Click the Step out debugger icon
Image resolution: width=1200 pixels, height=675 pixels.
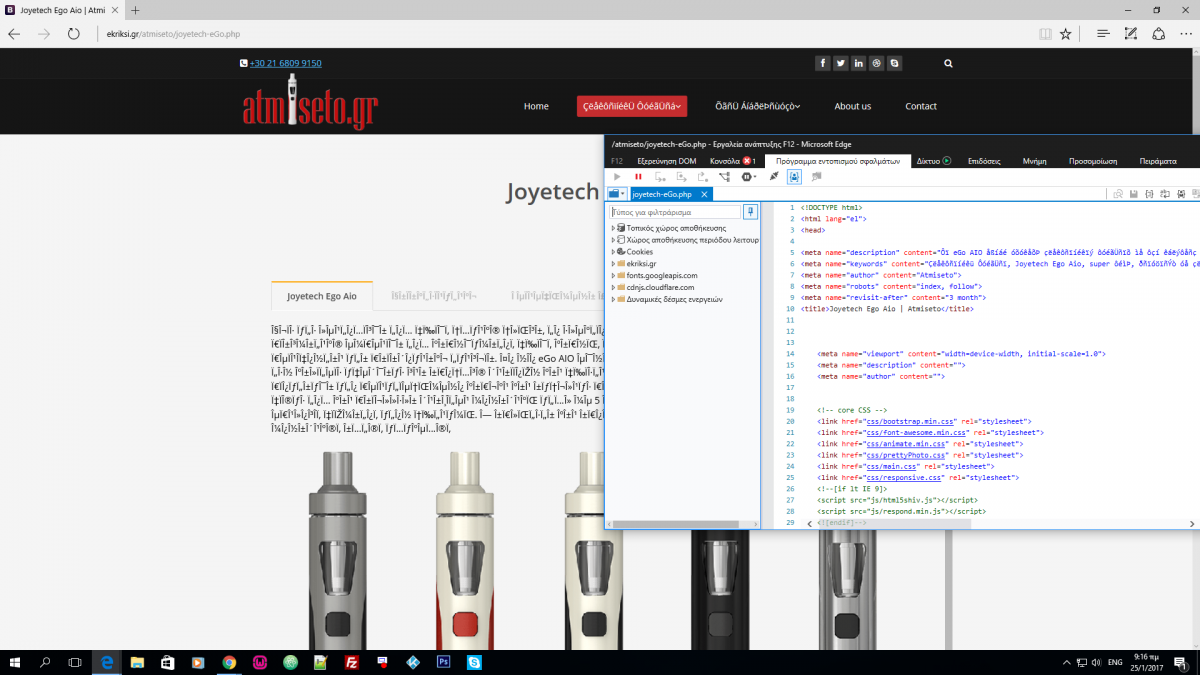pos(703,176)
